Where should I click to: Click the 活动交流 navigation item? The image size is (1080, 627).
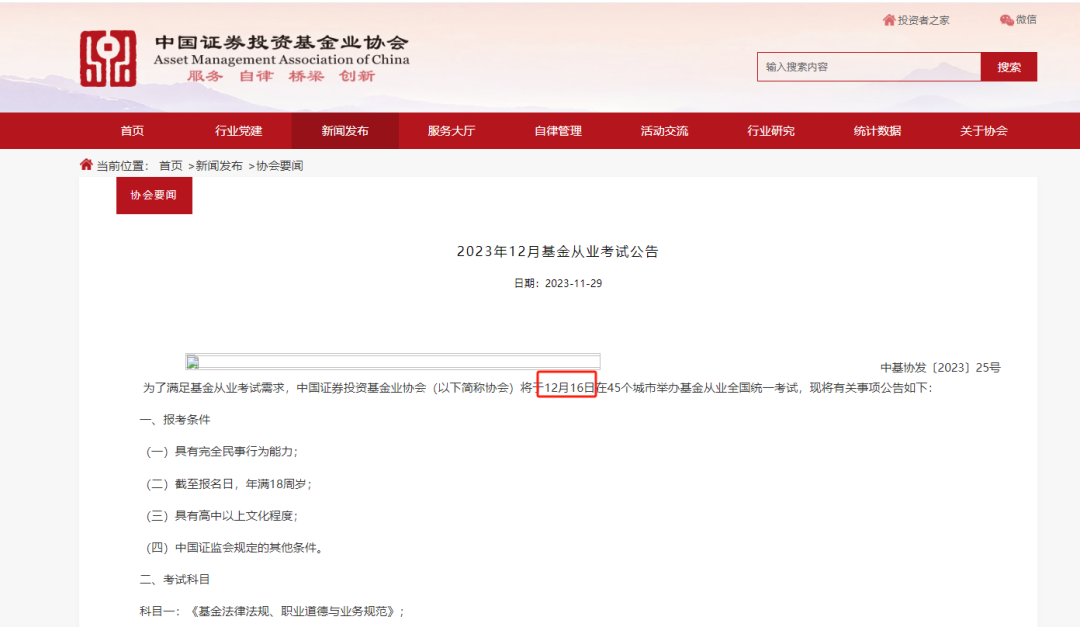tap(664, 131)
